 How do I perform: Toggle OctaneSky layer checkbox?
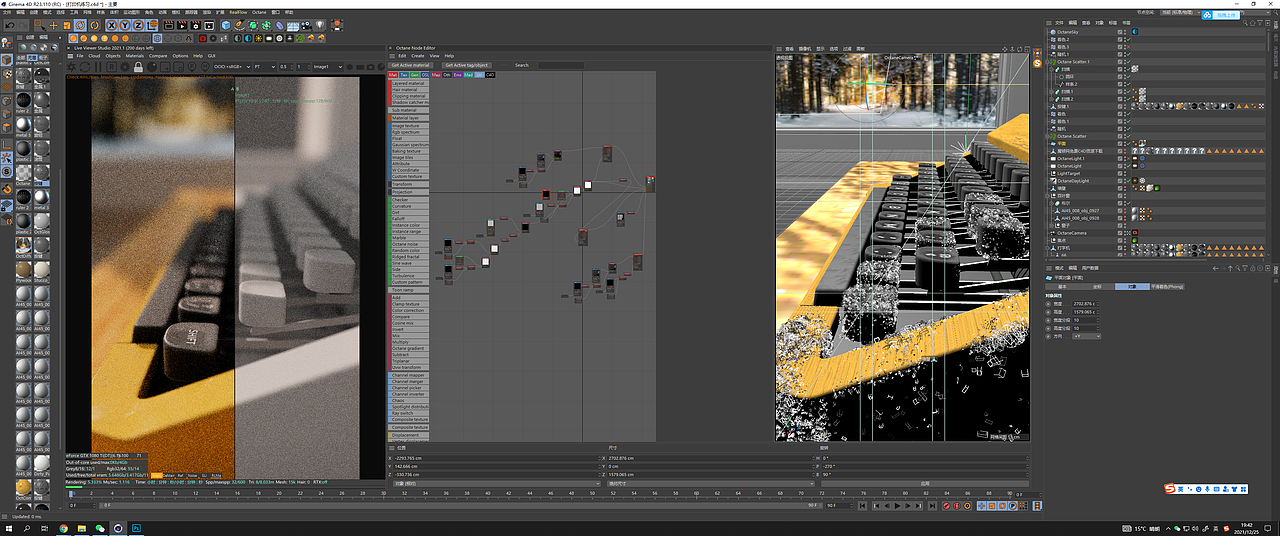pos(1120,32)
